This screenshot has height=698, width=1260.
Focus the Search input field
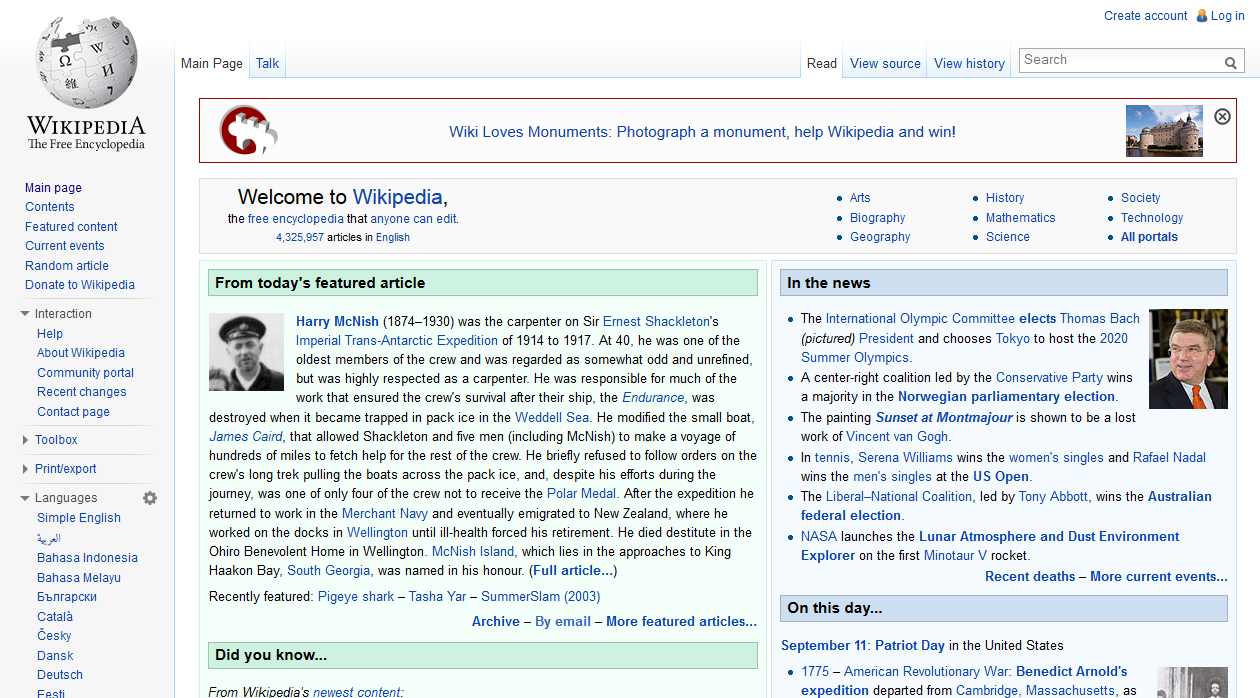point(1120,60)
